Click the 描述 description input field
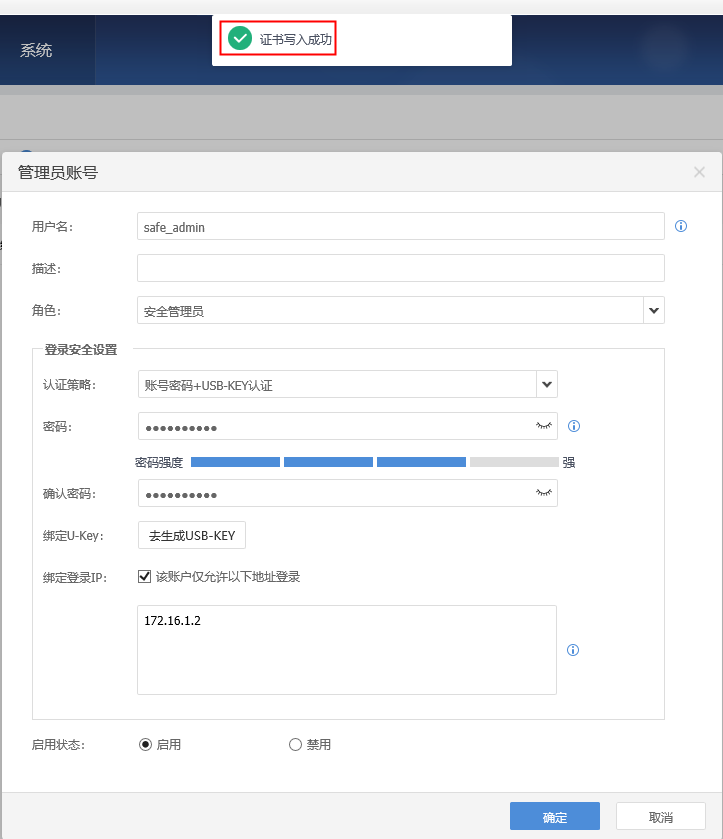 400,268
